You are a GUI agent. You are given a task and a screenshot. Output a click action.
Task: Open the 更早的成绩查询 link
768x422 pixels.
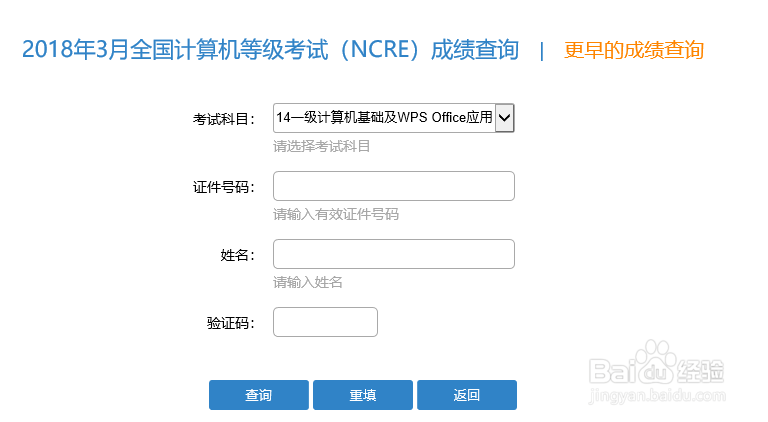(x=634, y=50)
